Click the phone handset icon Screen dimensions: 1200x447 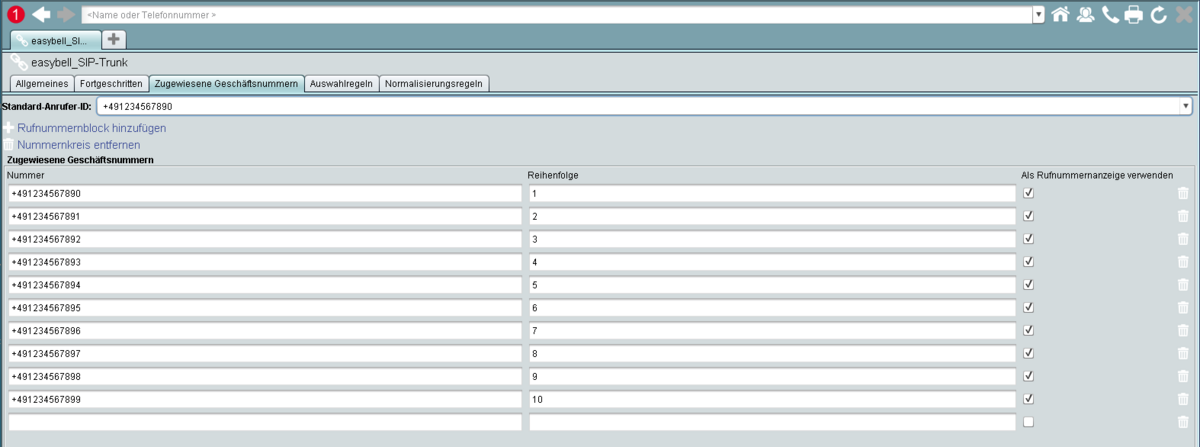click(1110, 14)
